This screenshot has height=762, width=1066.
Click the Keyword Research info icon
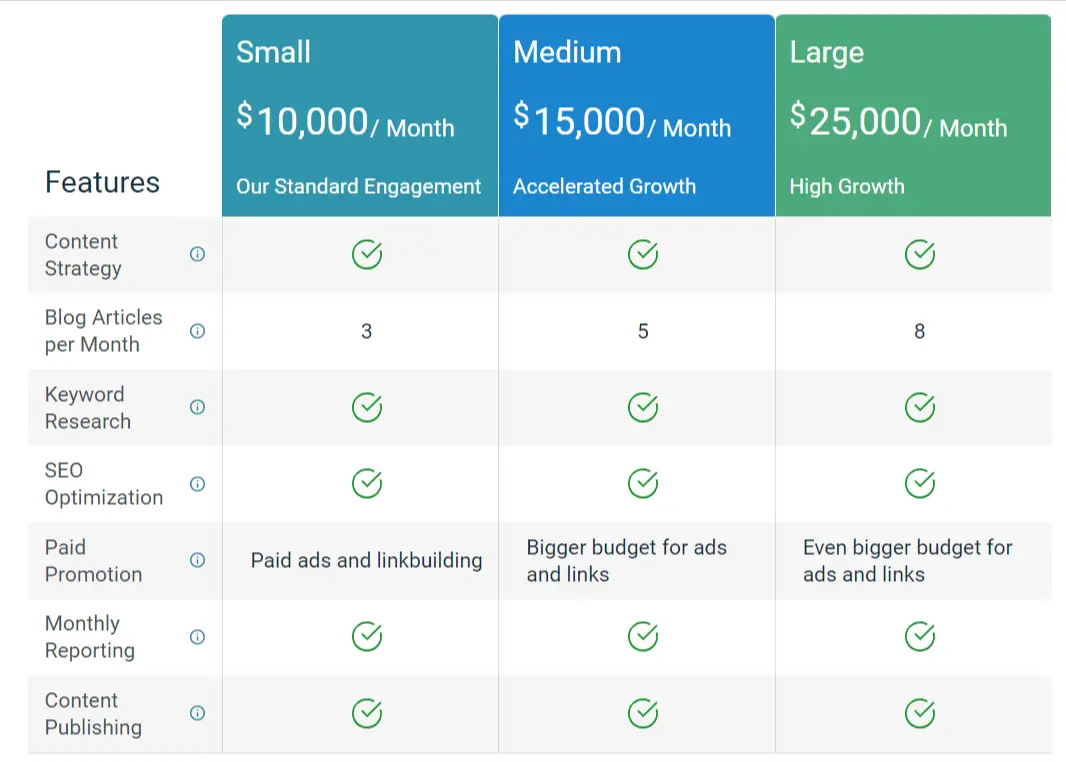coord(197,407)
